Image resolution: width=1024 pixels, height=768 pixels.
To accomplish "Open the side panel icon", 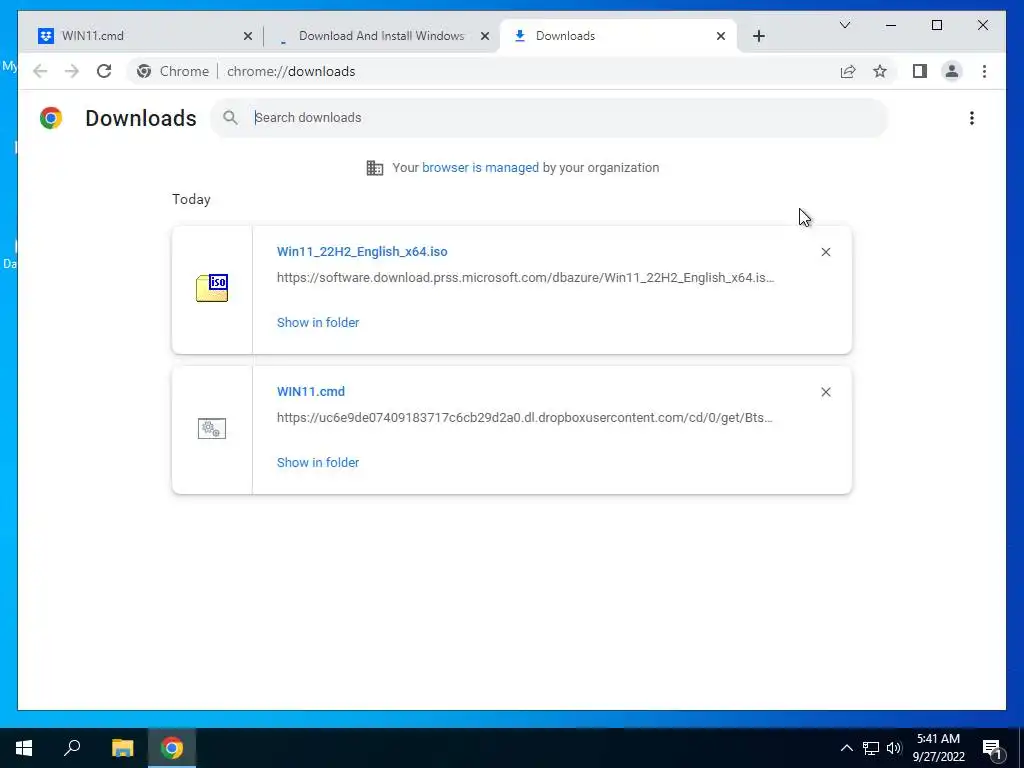I will (920, 71).
